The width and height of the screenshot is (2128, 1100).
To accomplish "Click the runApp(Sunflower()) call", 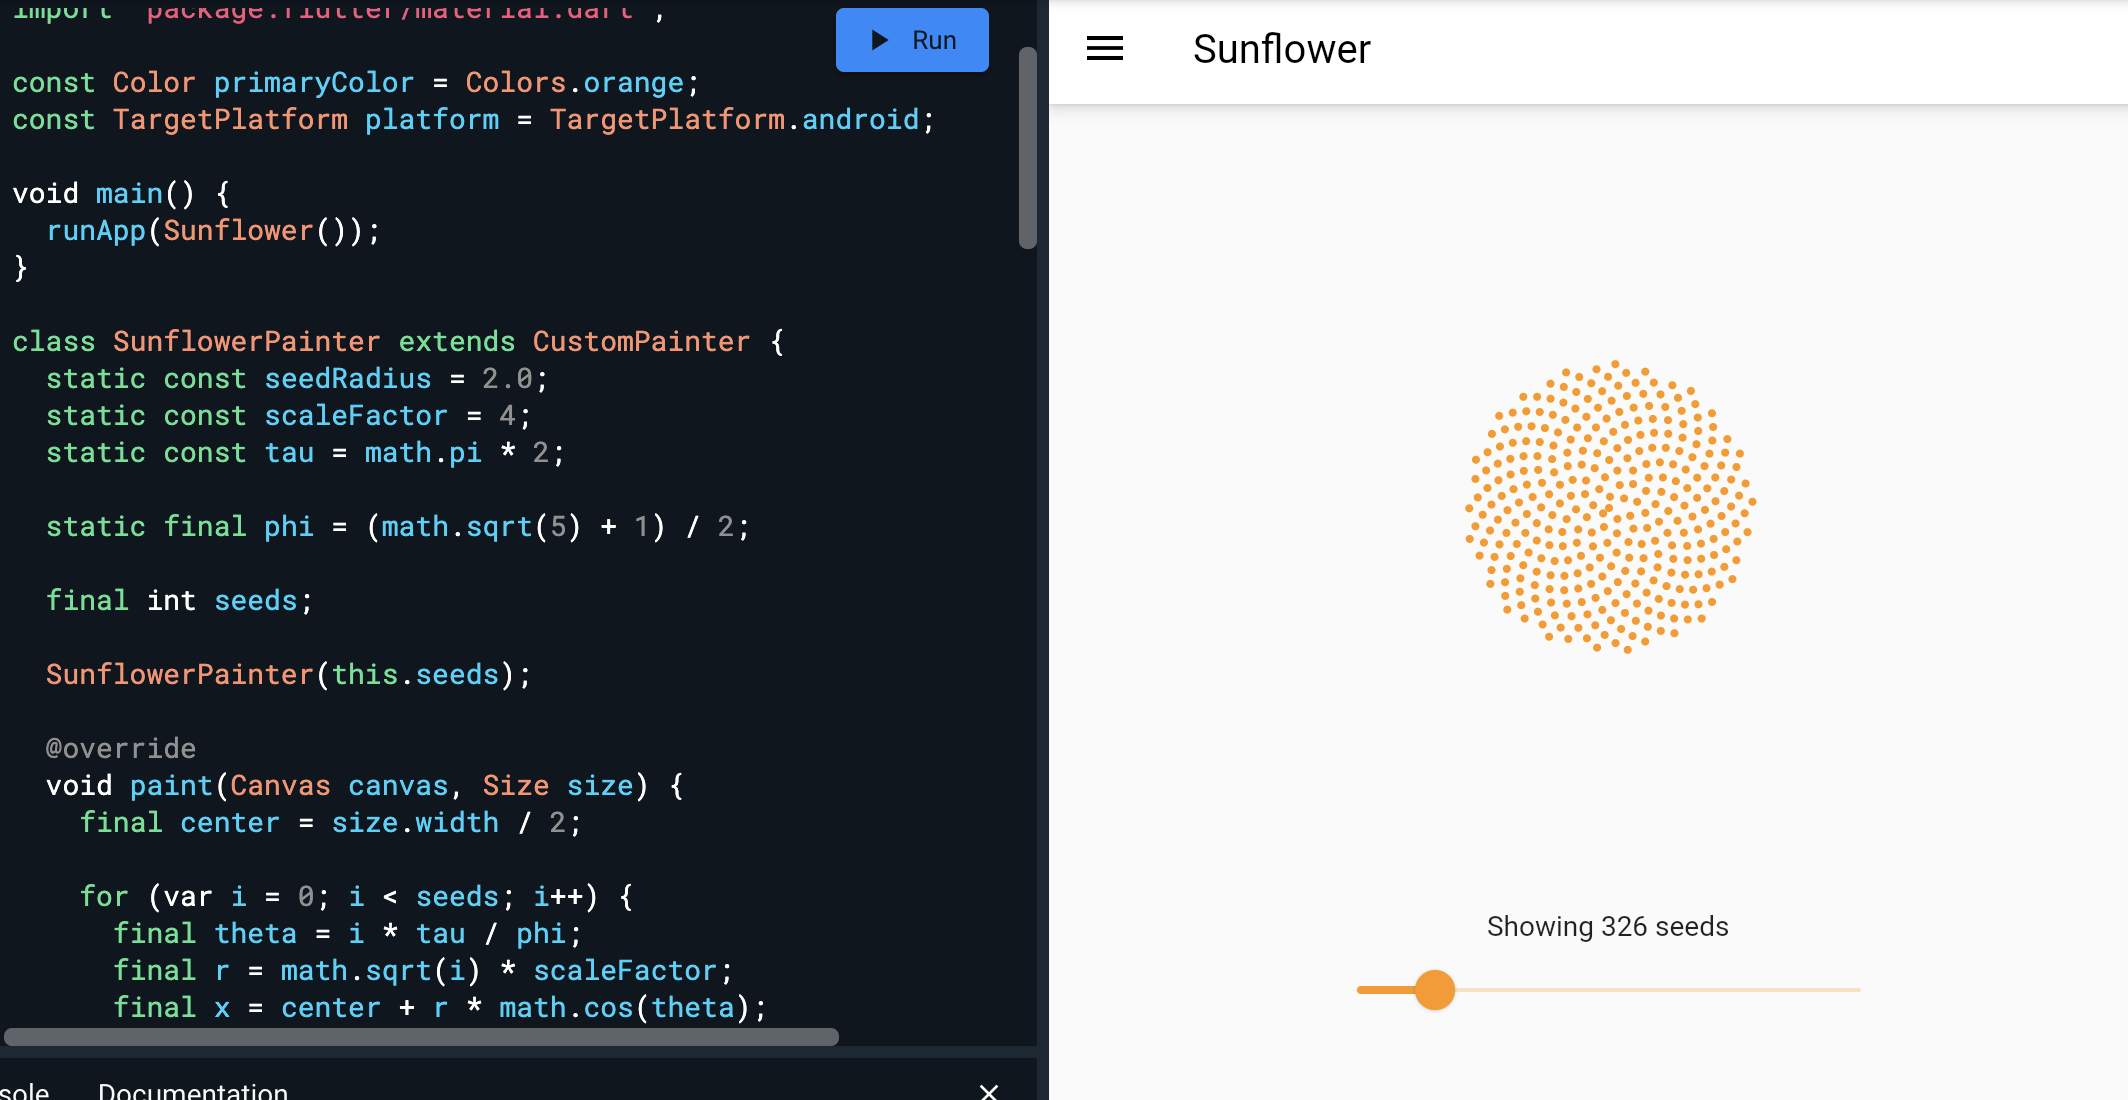I will click(x=212, y=231).
